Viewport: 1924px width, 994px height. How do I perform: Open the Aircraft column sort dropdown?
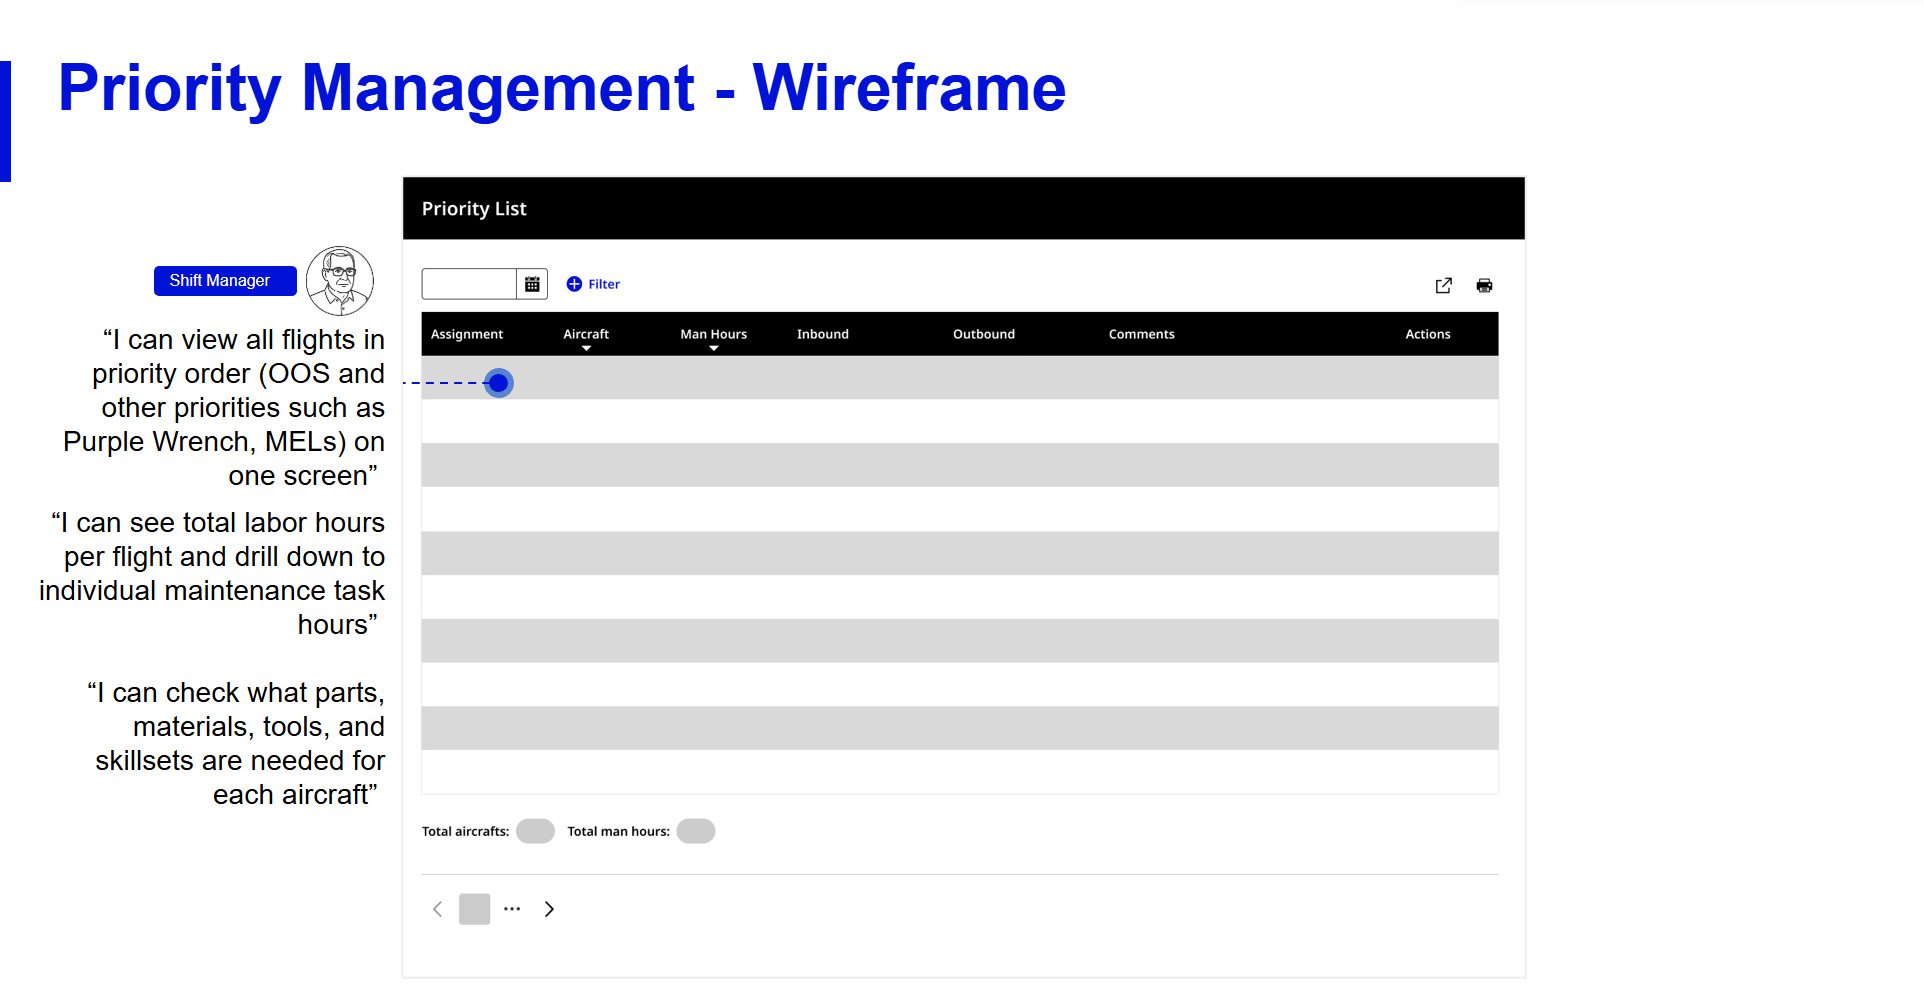586,348
